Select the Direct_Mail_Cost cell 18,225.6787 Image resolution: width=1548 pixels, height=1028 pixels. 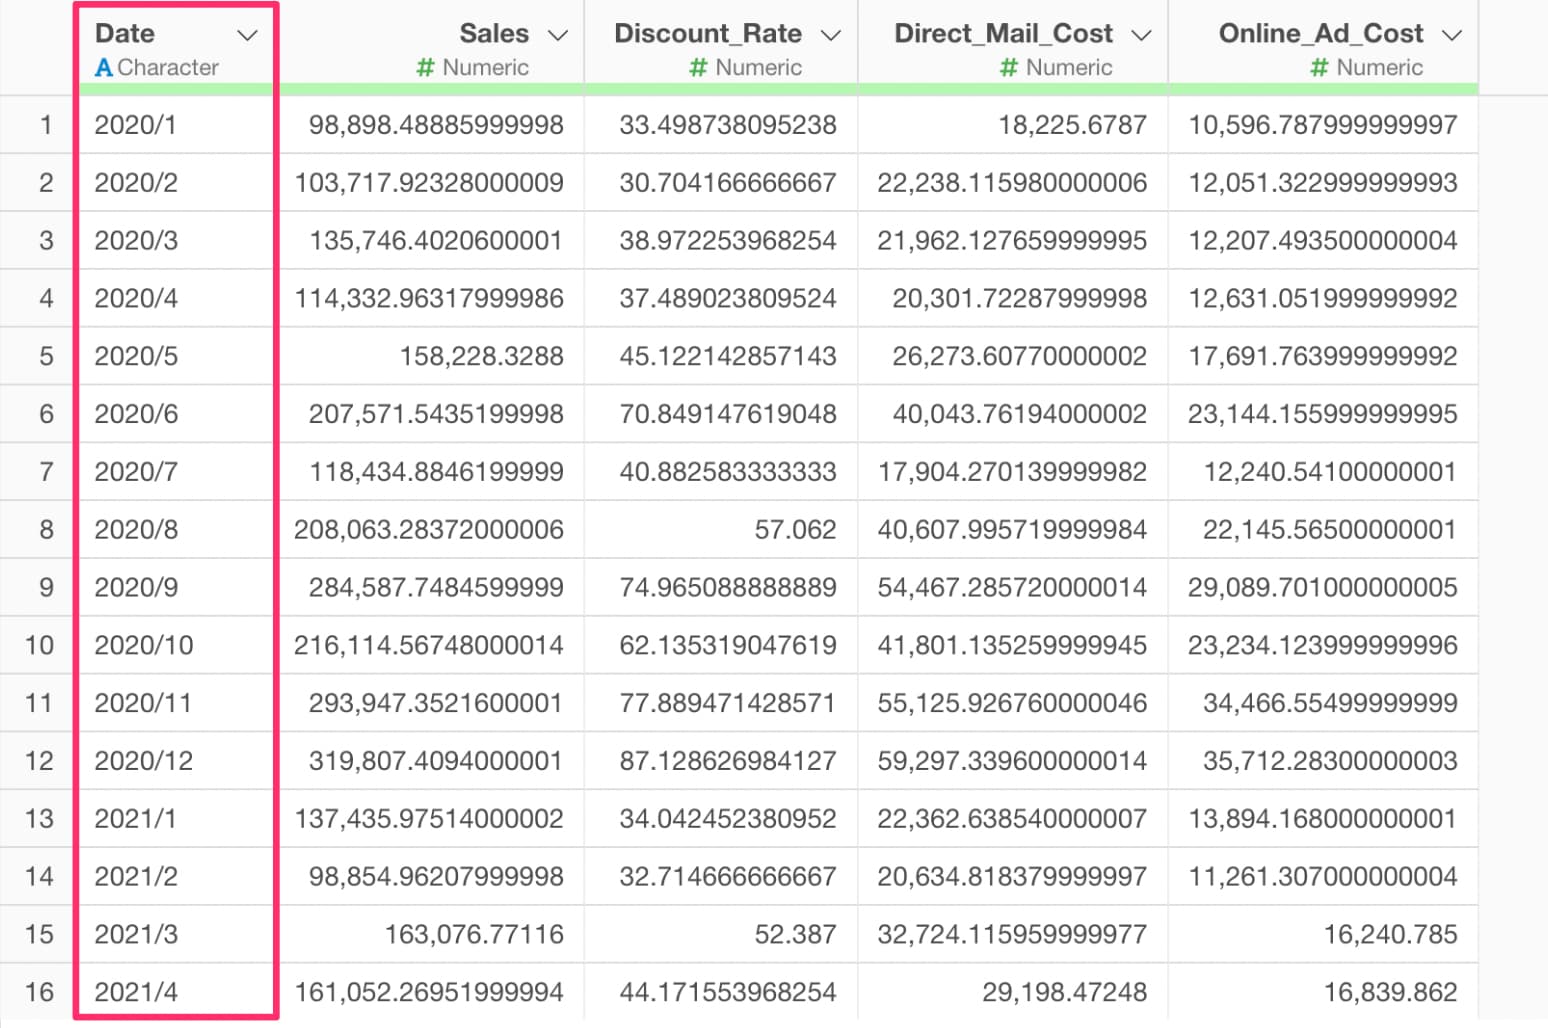(x=1072, y=125)
